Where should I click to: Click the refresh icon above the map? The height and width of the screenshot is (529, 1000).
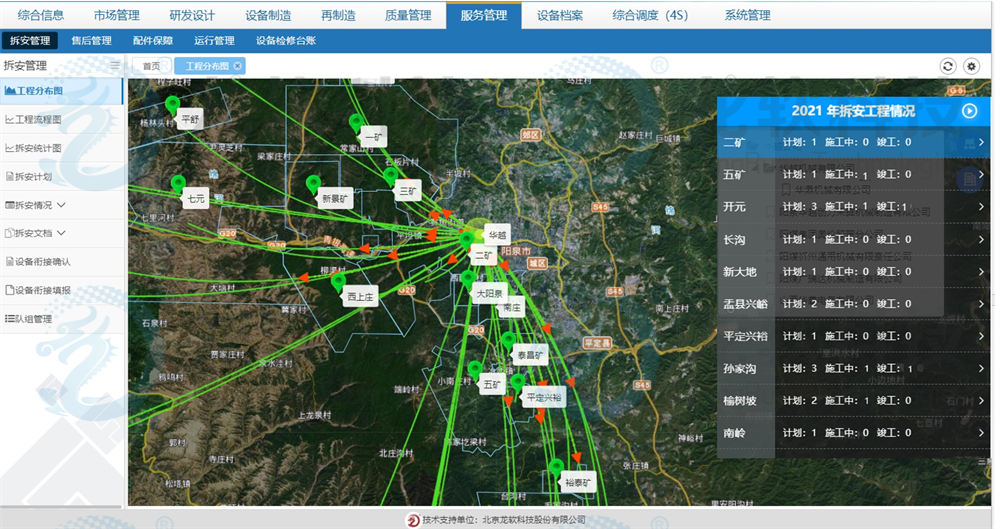pos(948,66)
